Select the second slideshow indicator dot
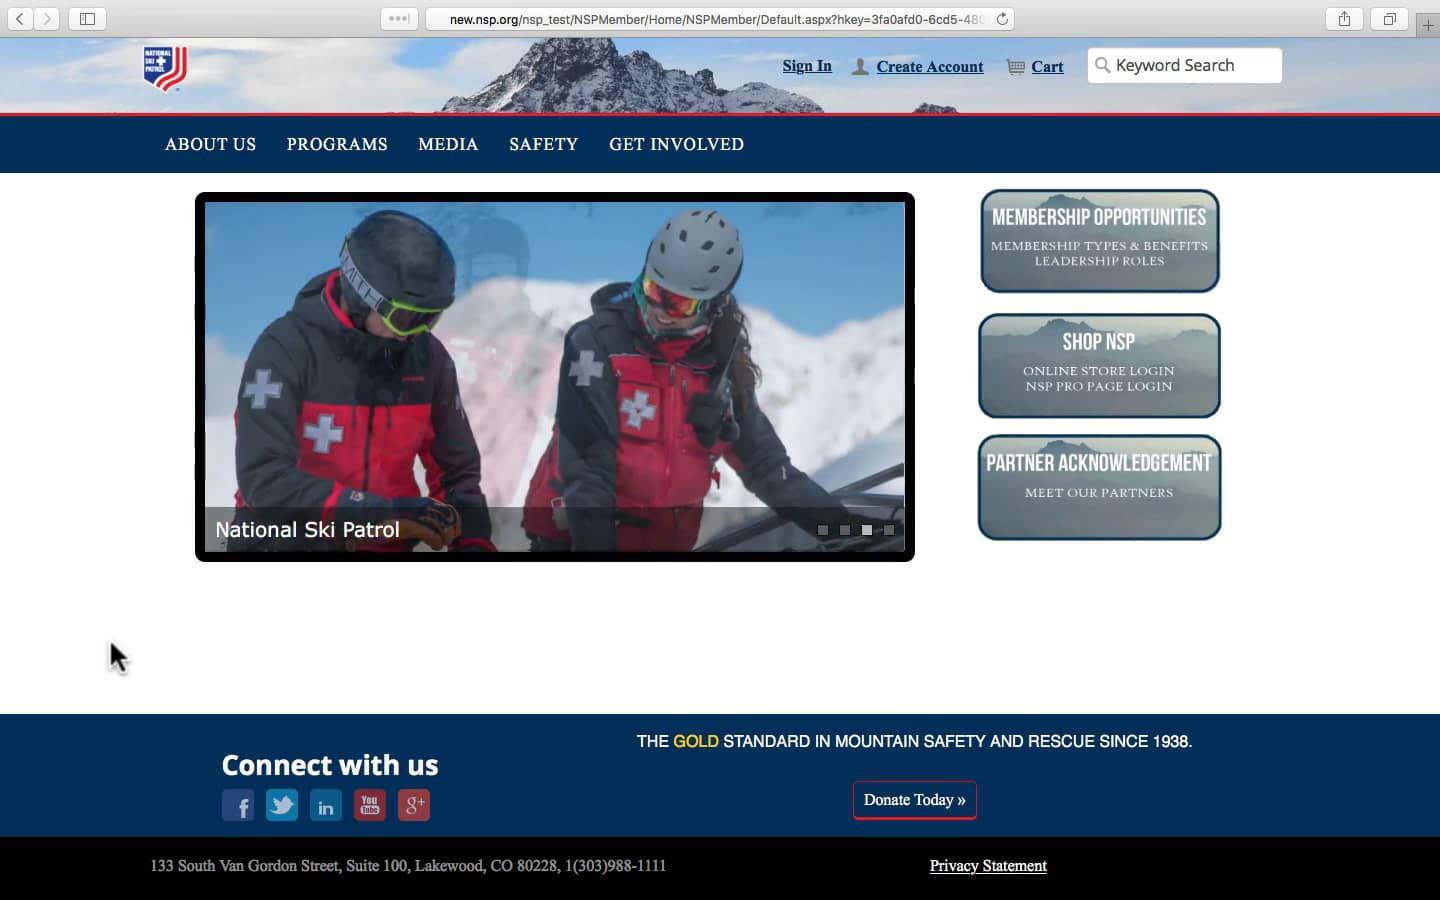The image size is (1440, 900). 845,530
